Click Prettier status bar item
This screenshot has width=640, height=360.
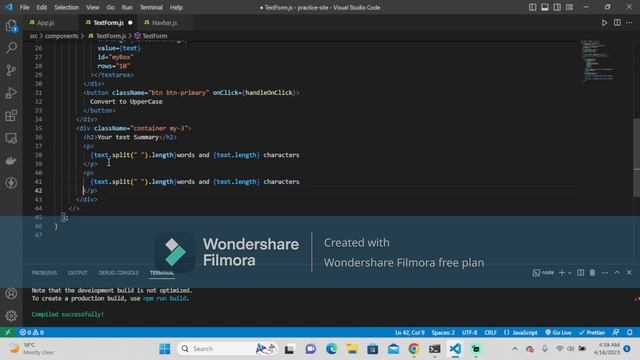tap(592, 332)
